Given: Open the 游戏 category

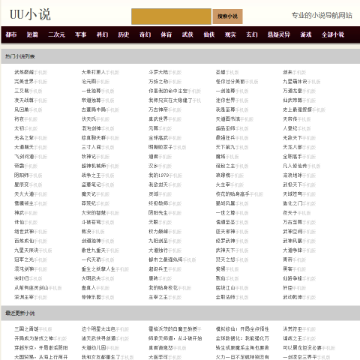Looking at the screenshot, I should point(306,35).
